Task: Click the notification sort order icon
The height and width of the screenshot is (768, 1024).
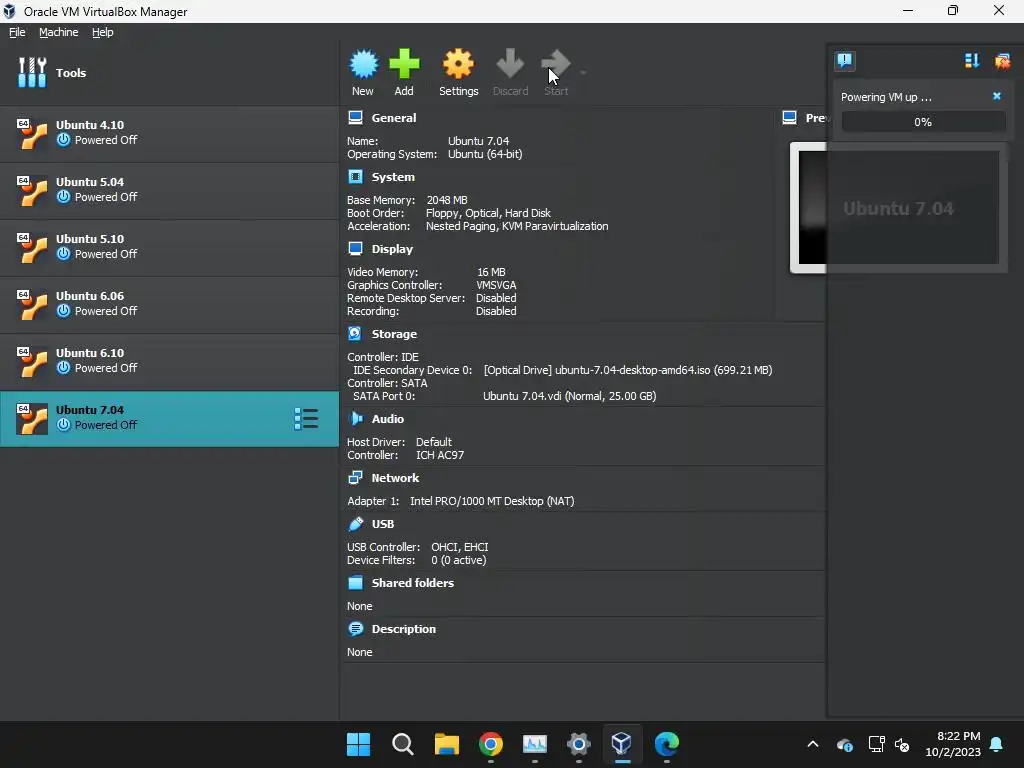Action: point(972,61)
